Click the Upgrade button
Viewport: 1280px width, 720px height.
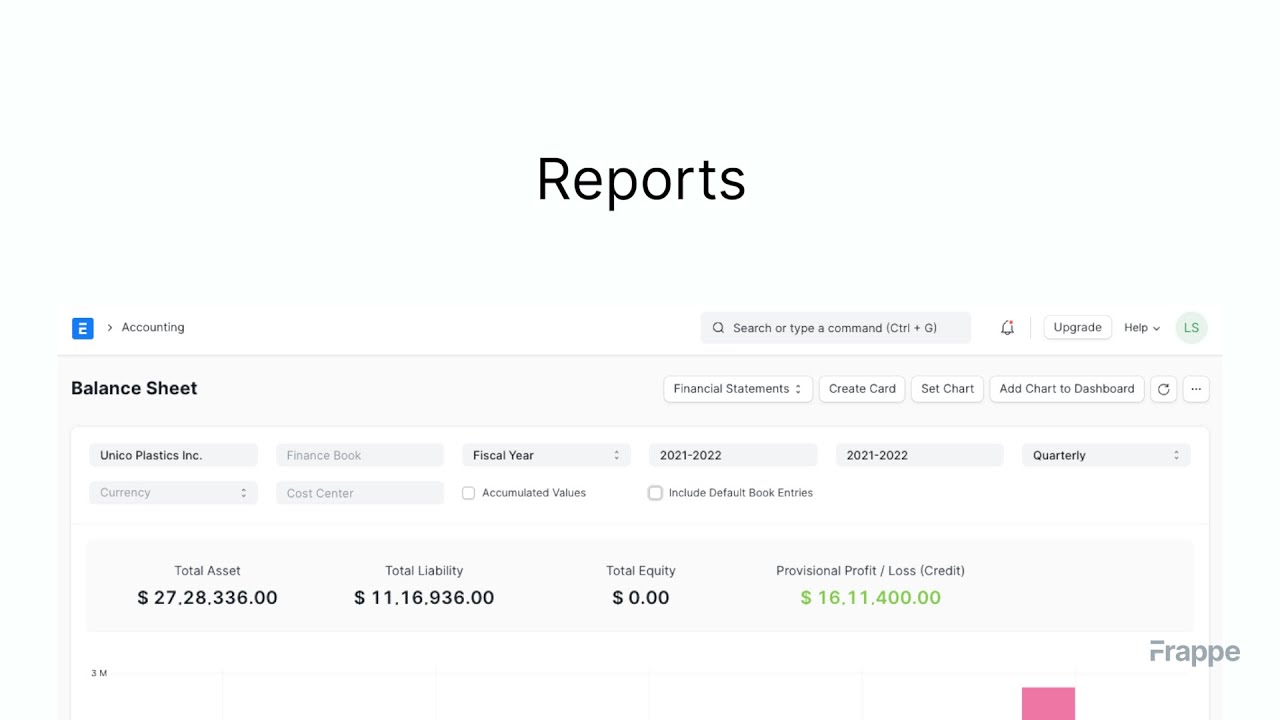(1078, 328)
